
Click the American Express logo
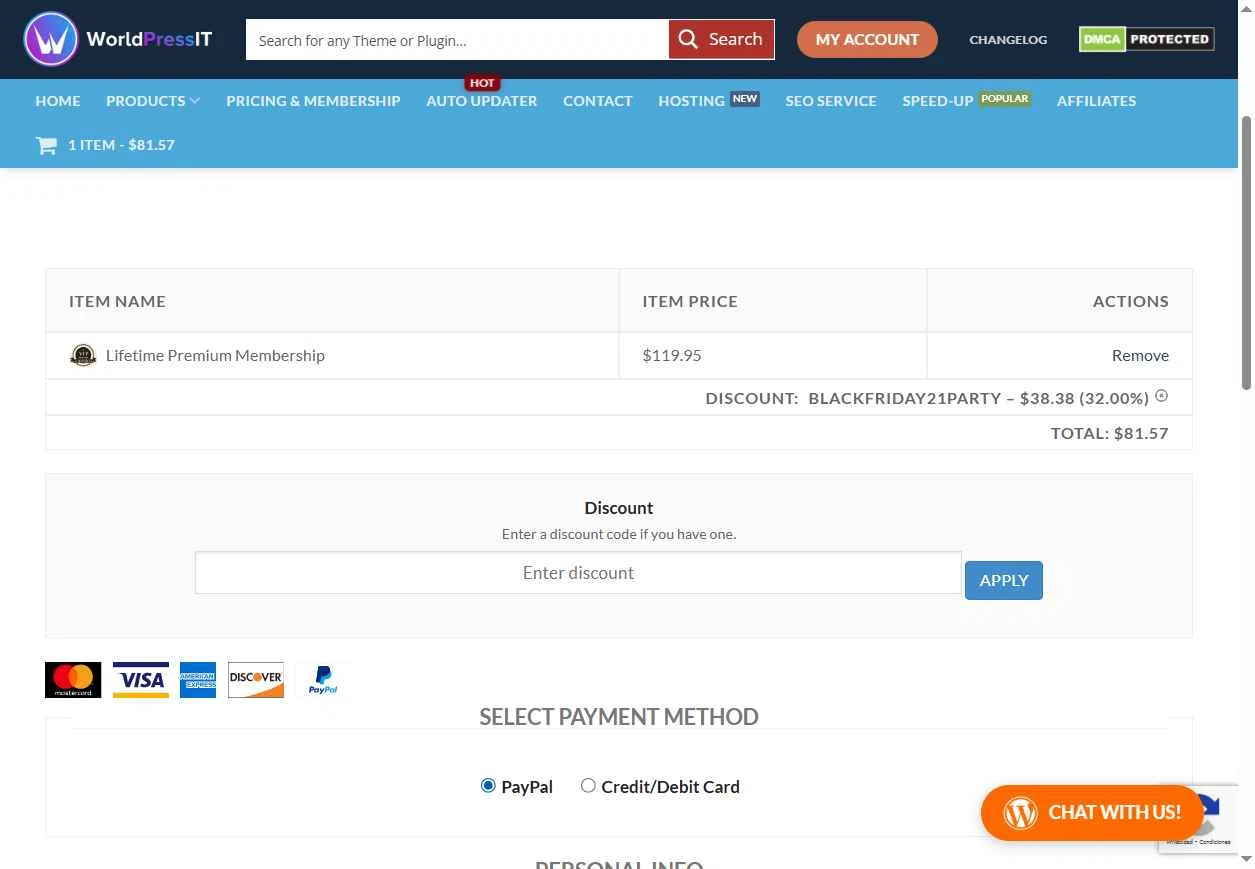pyautogui.click(x=198, y=680)
